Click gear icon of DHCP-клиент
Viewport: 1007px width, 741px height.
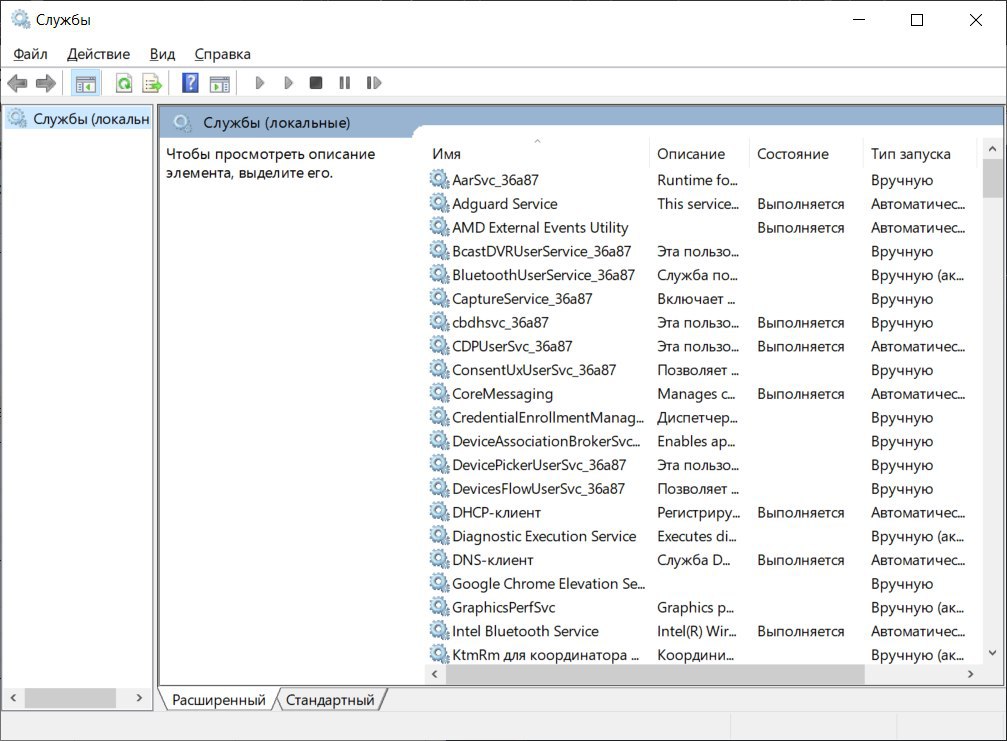click(x=439, y=512)
